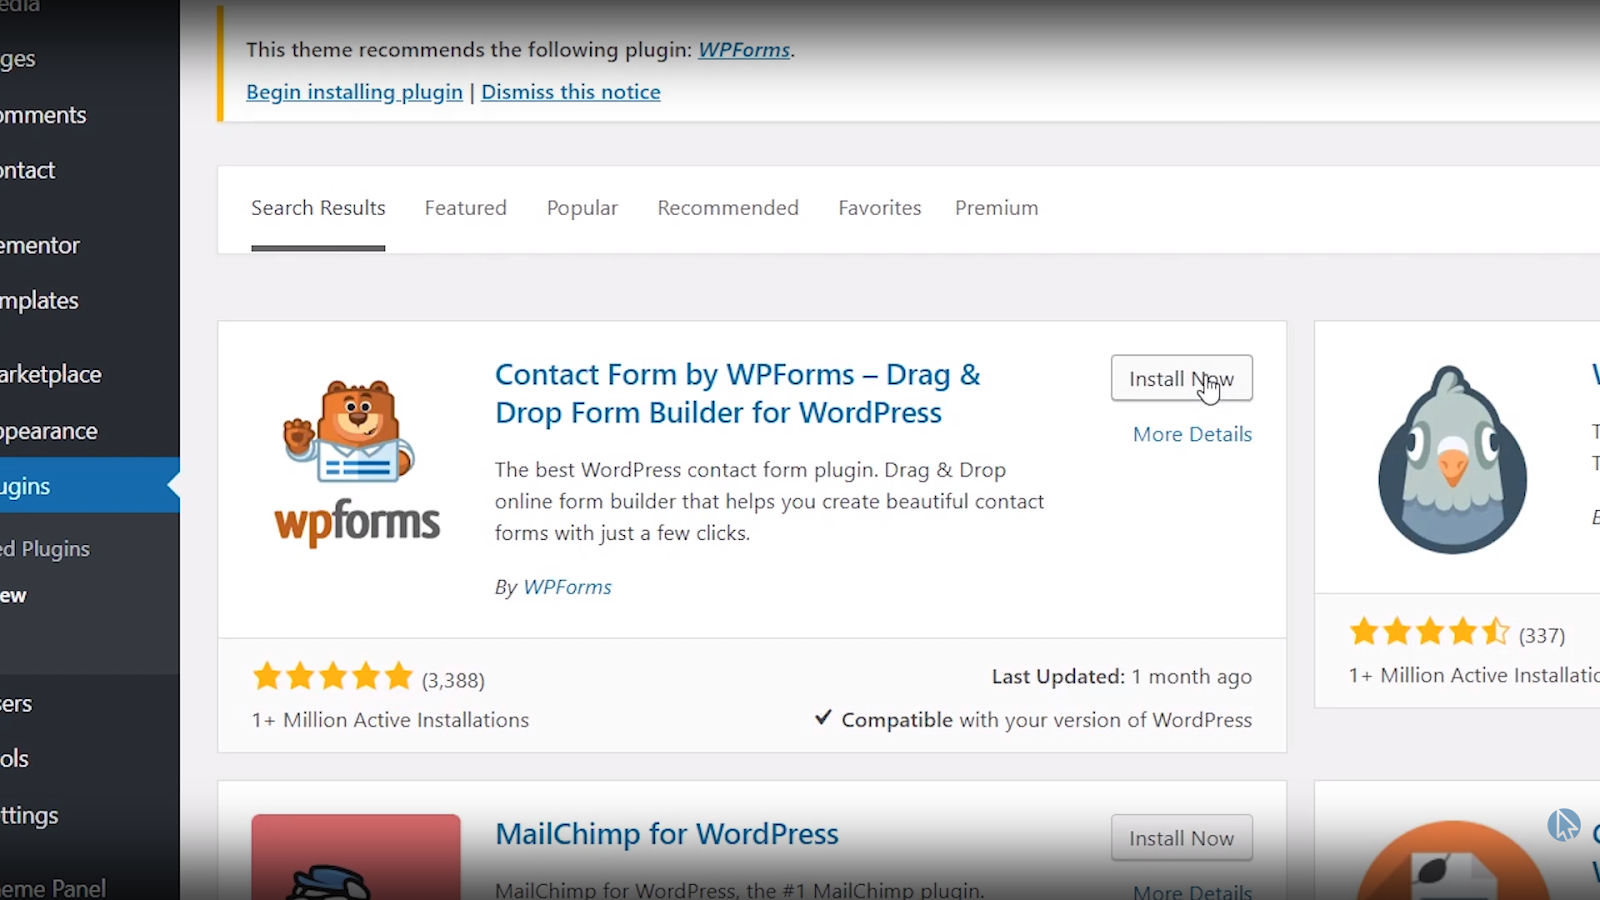
Task: Click the "(337)" review count
Action: (1542, 636)
